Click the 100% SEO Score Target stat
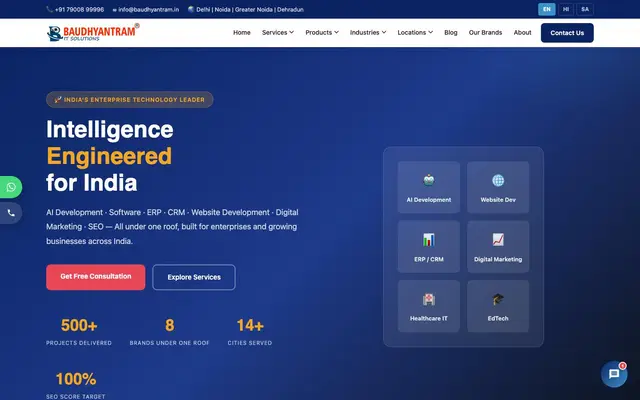 point(76,385)
